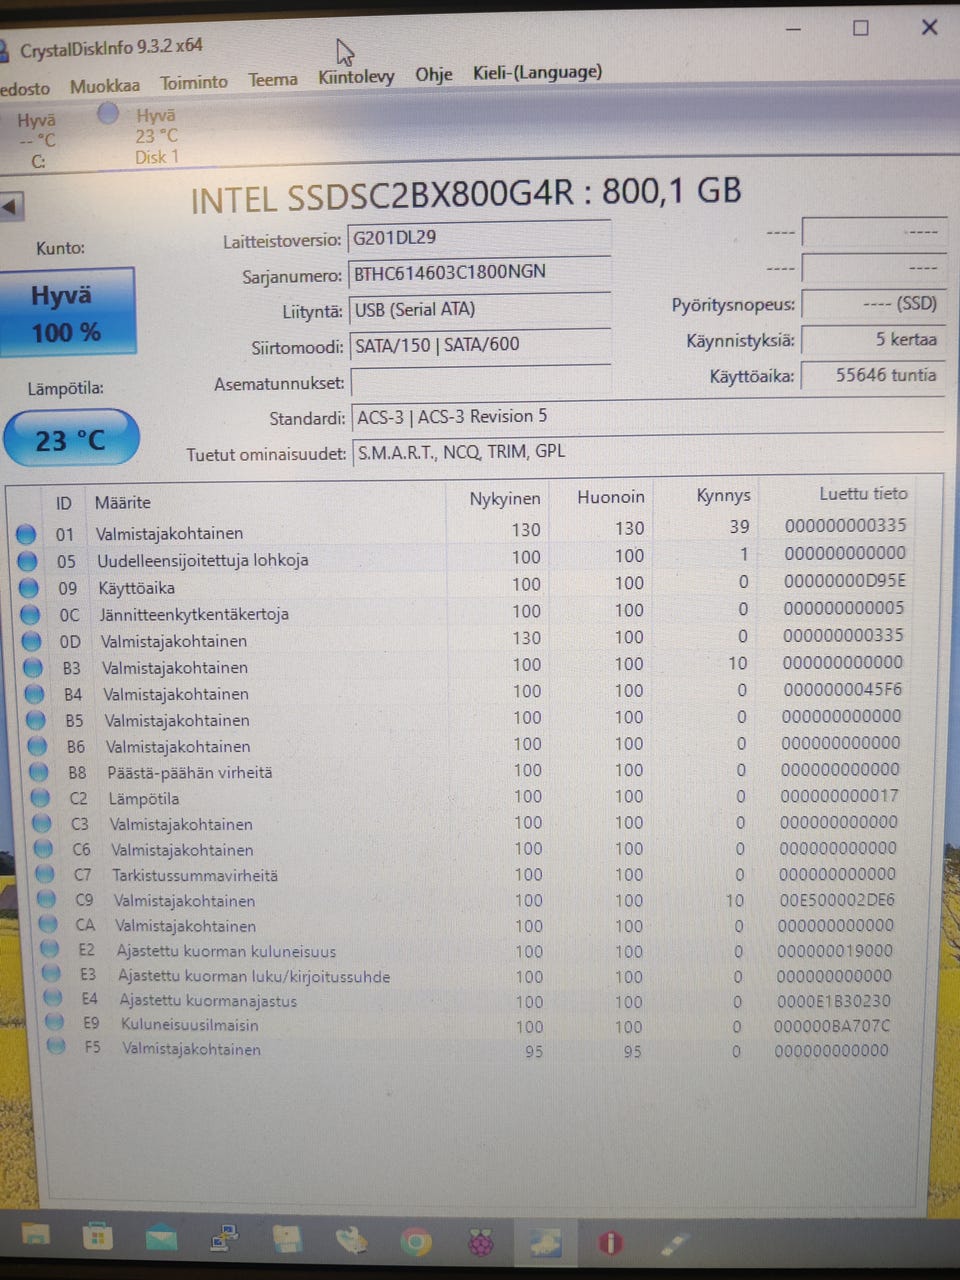The image size is (960, 1280).
Task: Click the status circle for attribute C7
Action: tap(44, 875)
